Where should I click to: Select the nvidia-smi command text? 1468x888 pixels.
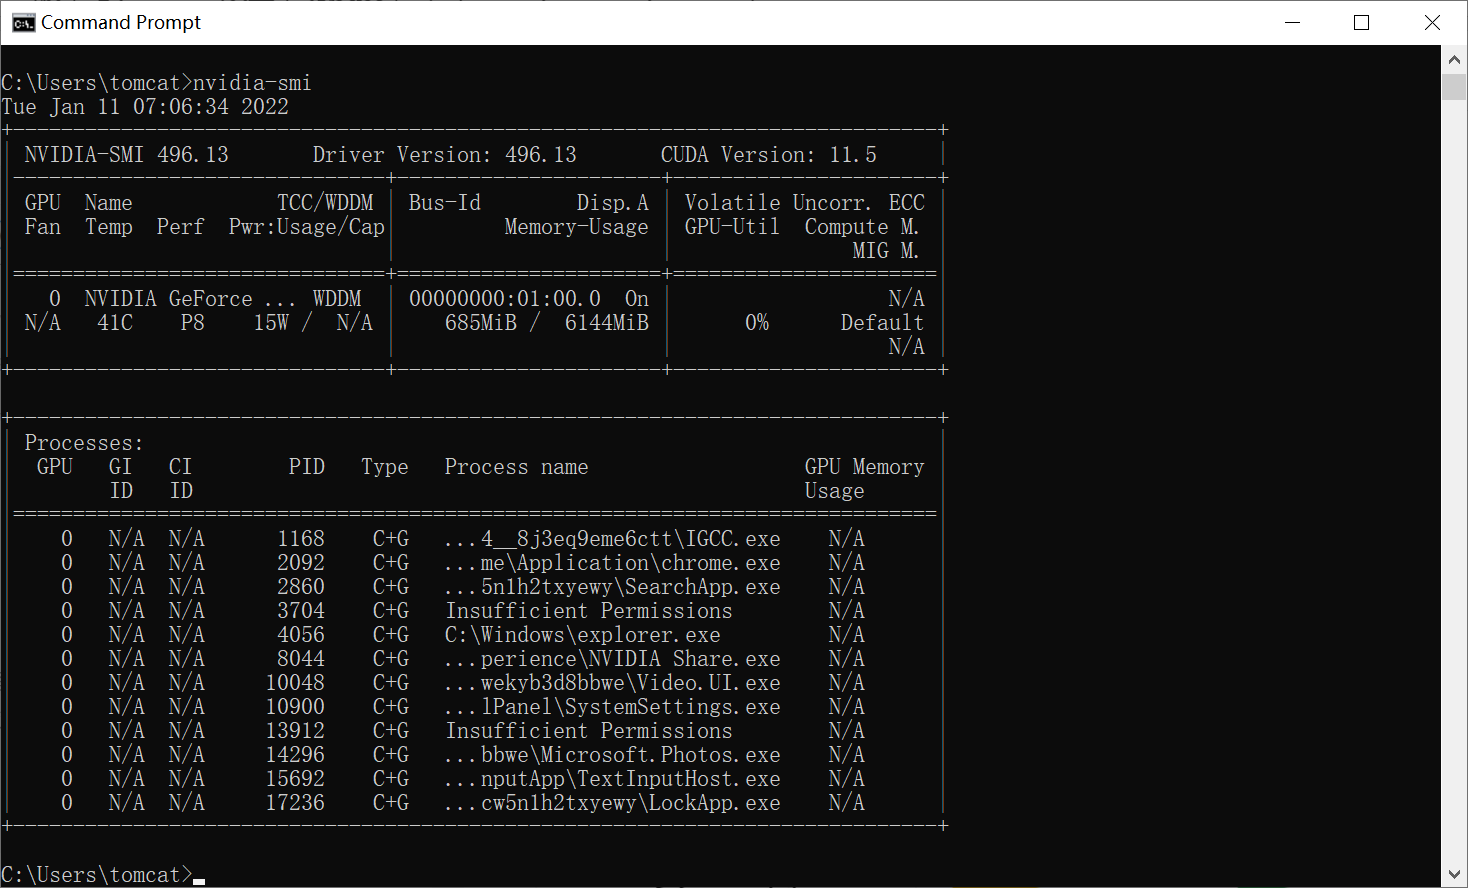[x=253, y=82]
